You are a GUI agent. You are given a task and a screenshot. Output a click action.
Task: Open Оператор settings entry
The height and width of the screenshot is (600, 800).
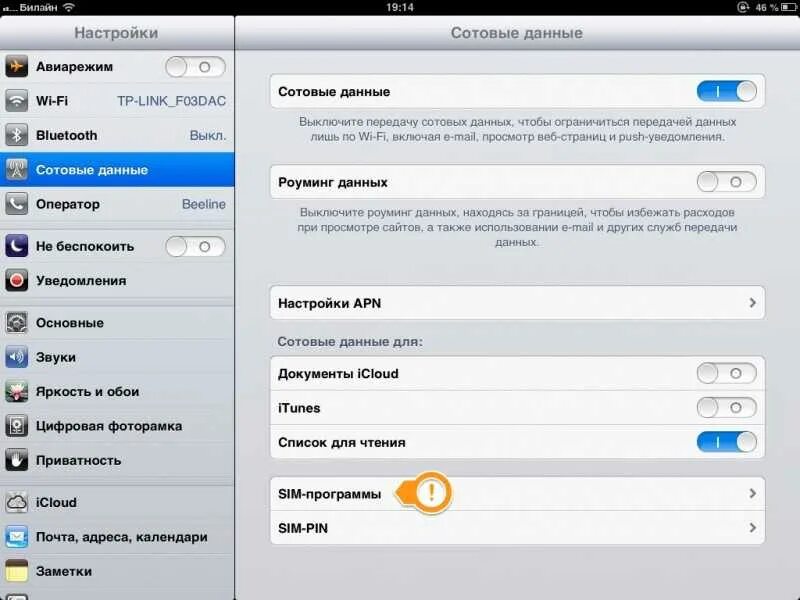pyautogui.click(x=117, y=204)
